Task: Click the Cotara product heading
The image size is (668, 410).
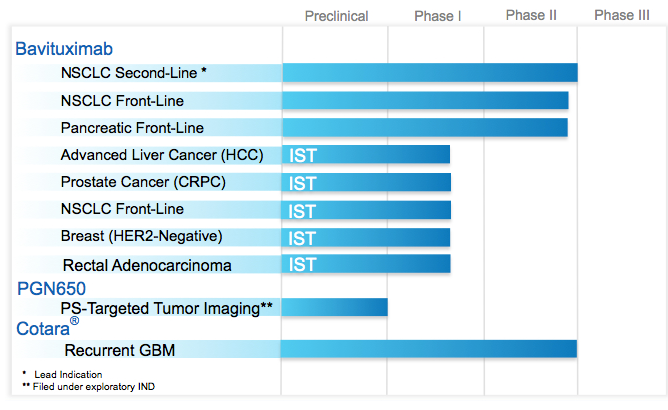Action: point(47,328)
